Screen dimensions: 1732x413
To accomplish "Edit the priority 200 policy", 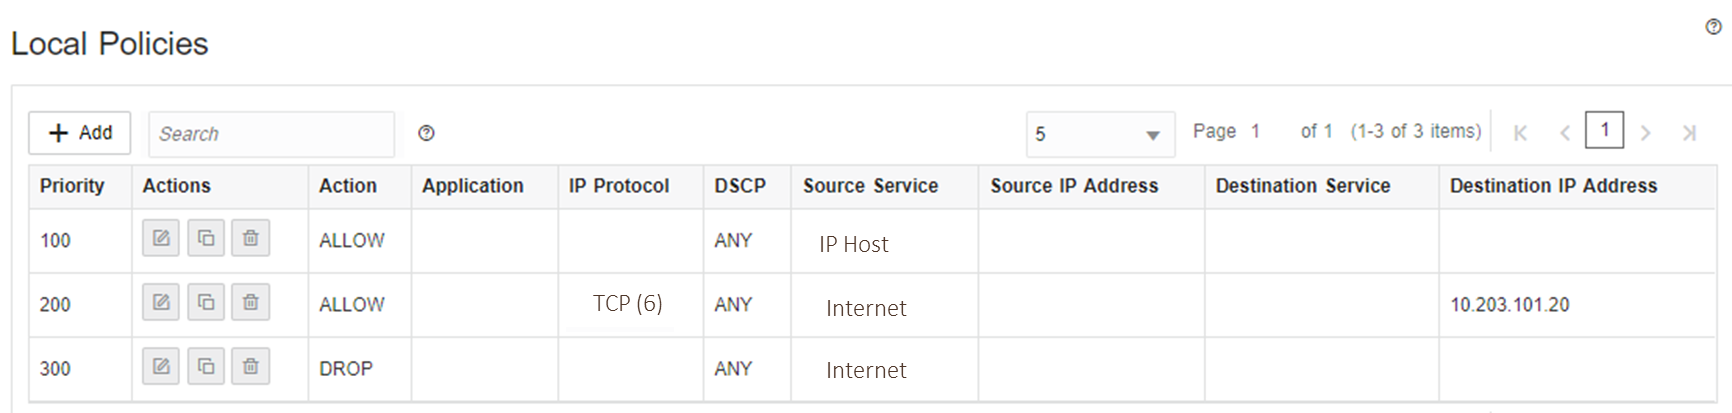I will [161, 302].
